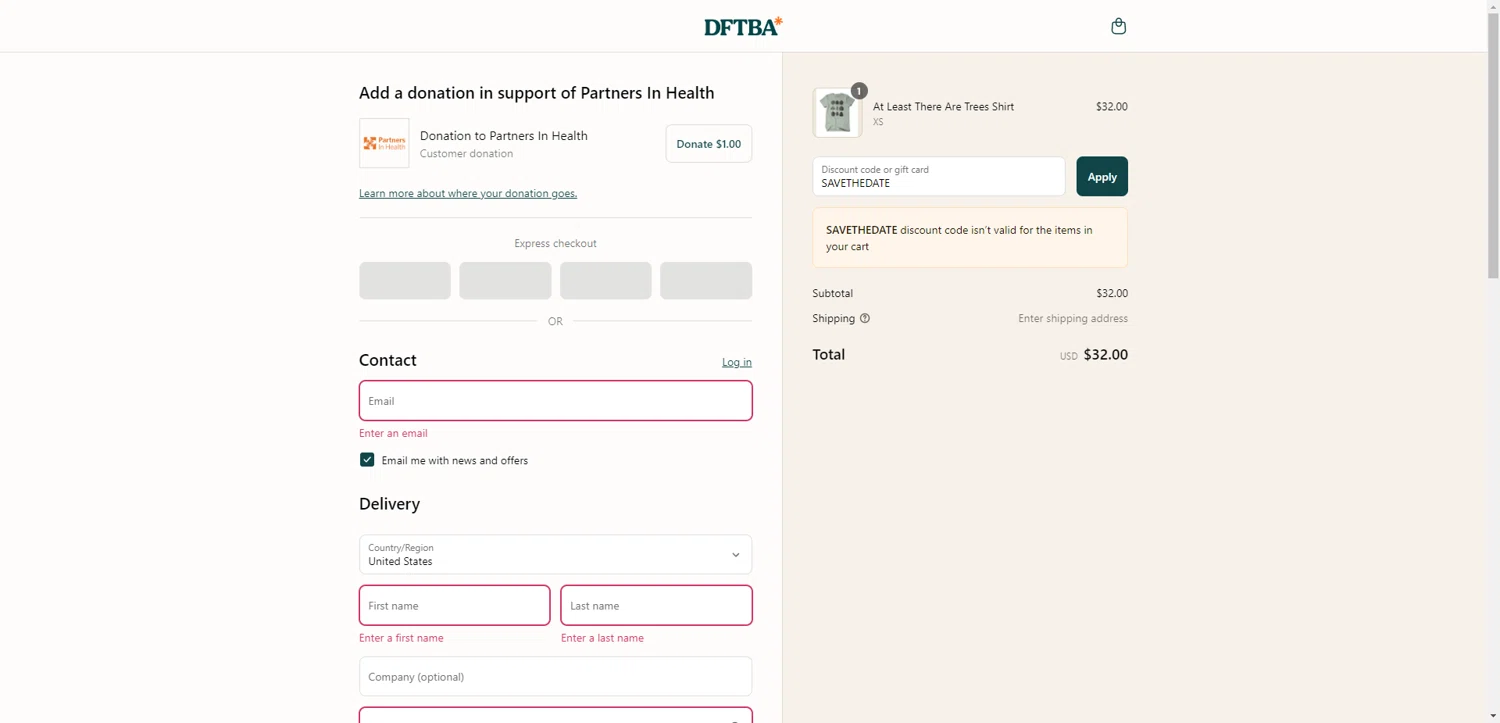Click the 'Donation to Partners In Health' title
The image size is (1500, 723).
coord(503,136)
